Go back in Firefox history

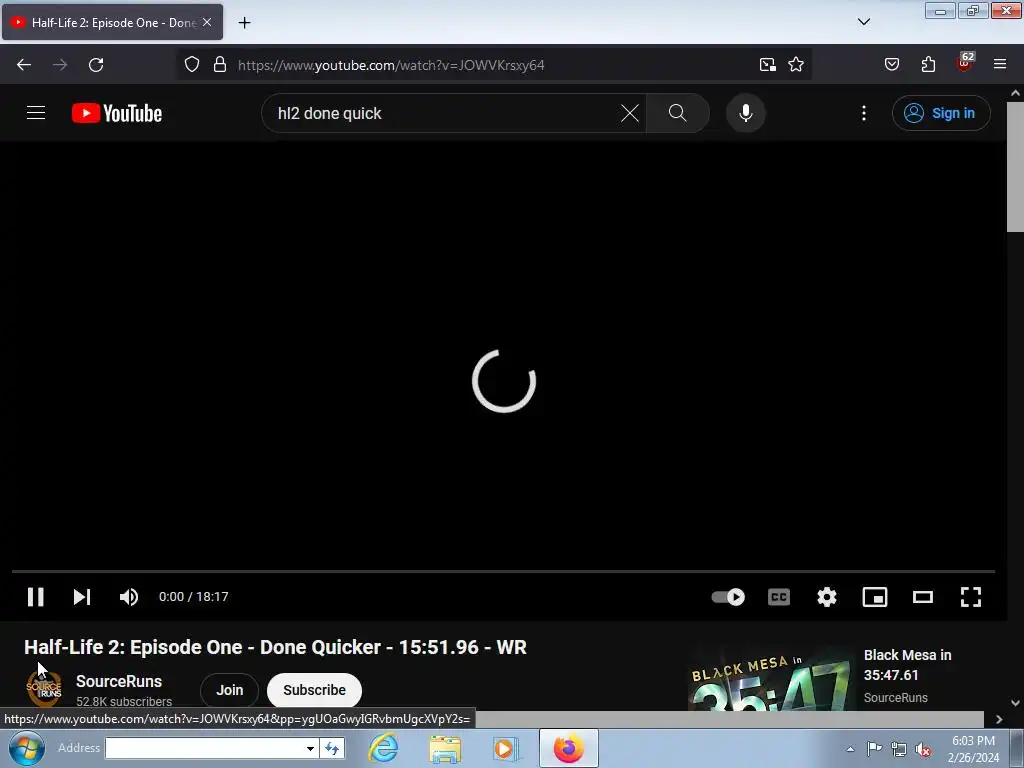[24, 65]
